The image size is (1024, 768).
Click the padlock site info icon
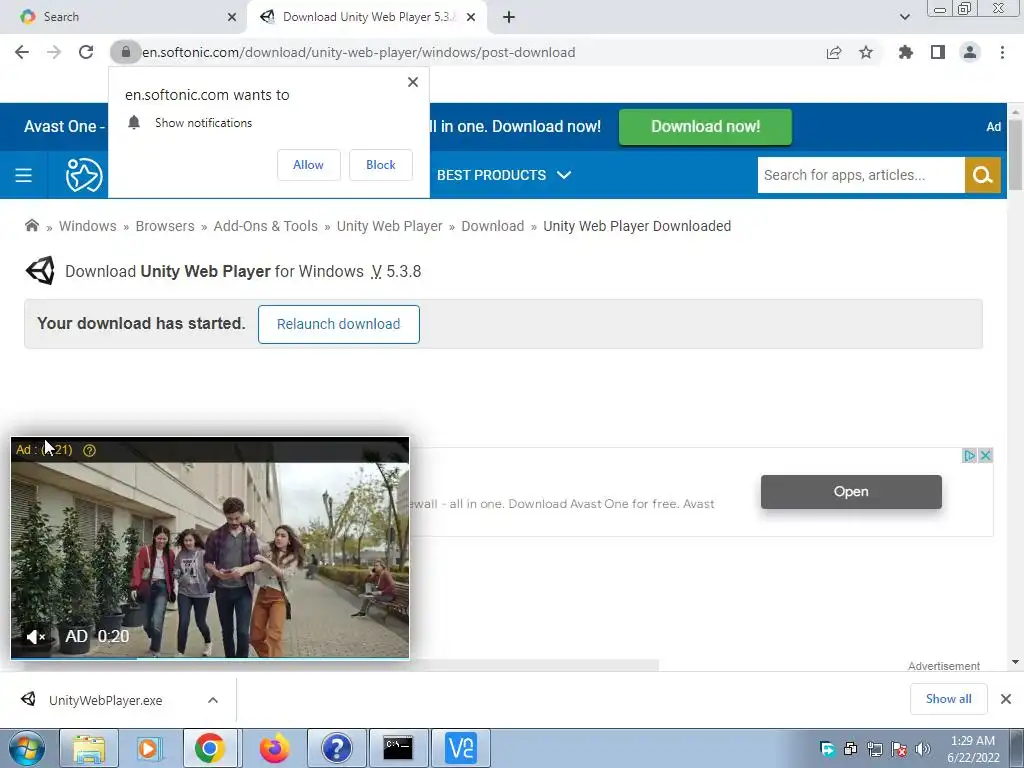125,52
